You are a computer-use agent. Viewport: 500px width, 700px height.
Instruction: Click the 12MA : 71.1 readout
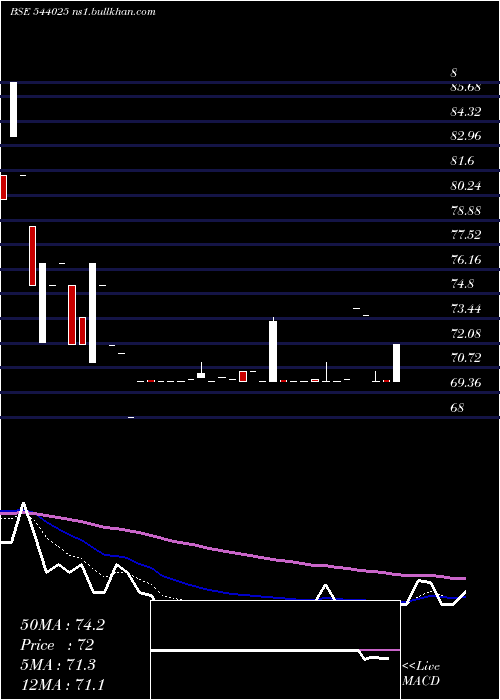coord(62,684)
